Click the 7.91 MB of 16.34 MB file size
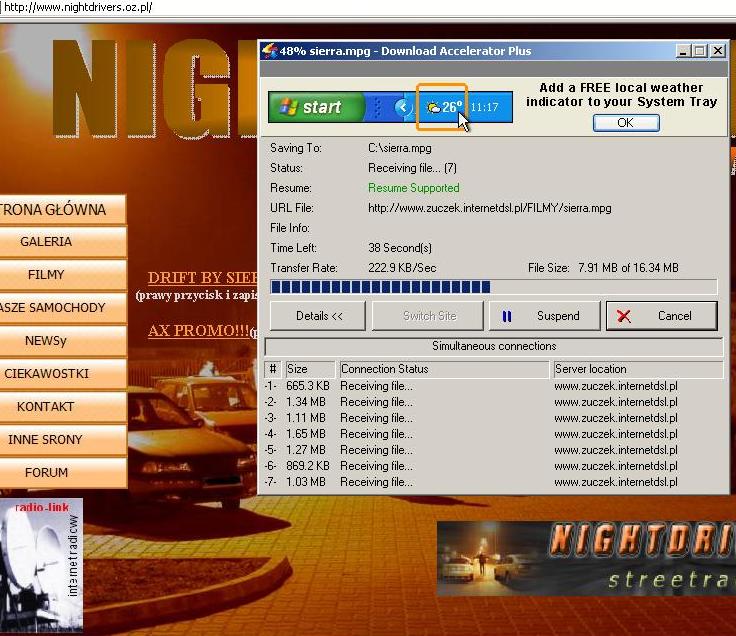 628,268
